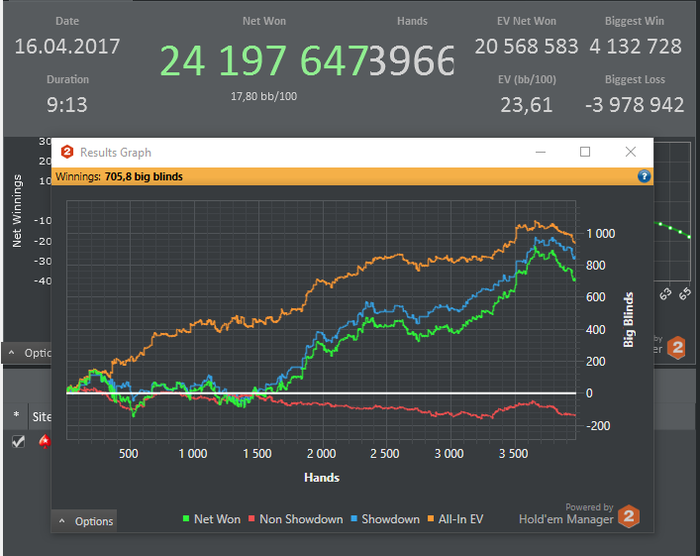Click the date value 16.04.2017

pyautogui.click(x=67, y=46)
